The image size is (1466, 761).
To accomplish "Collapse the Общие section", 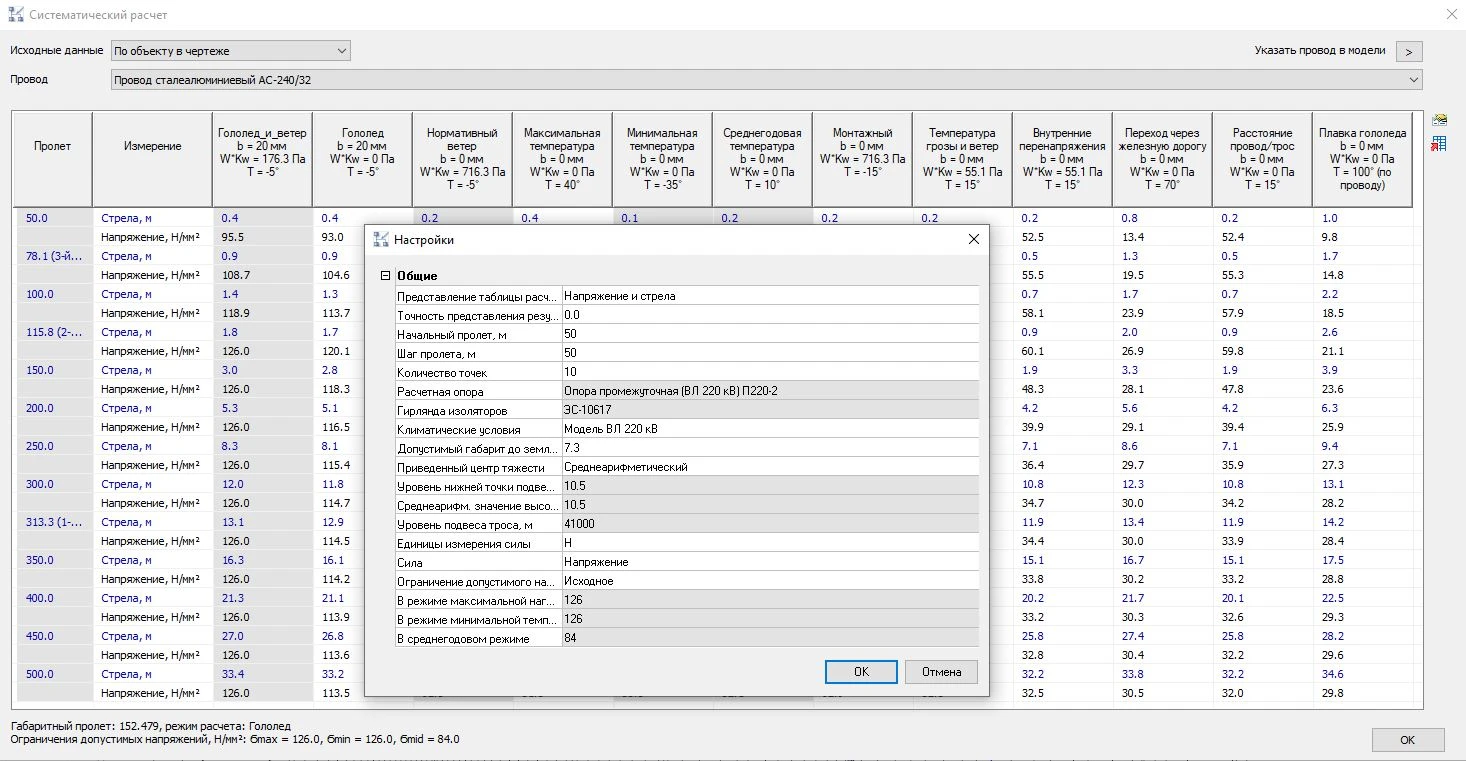I will 385,276.
